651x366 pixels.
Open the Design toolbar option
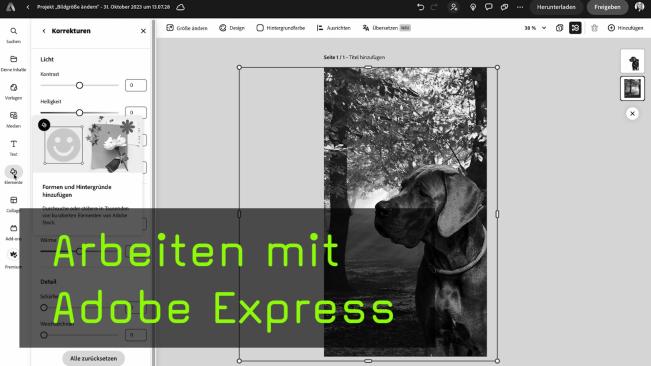(232, 28)
